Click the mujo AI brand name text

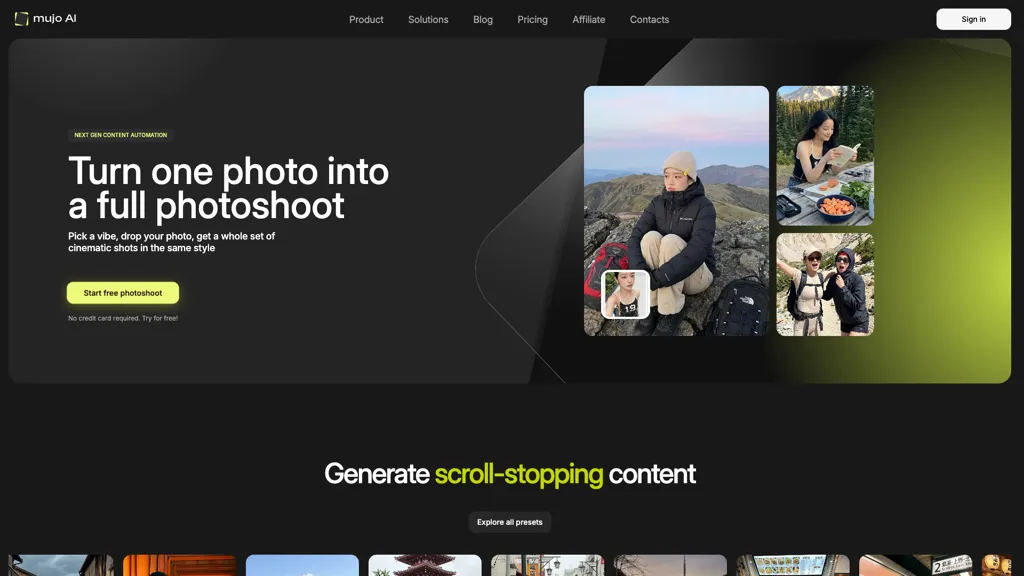coord(55,18)
